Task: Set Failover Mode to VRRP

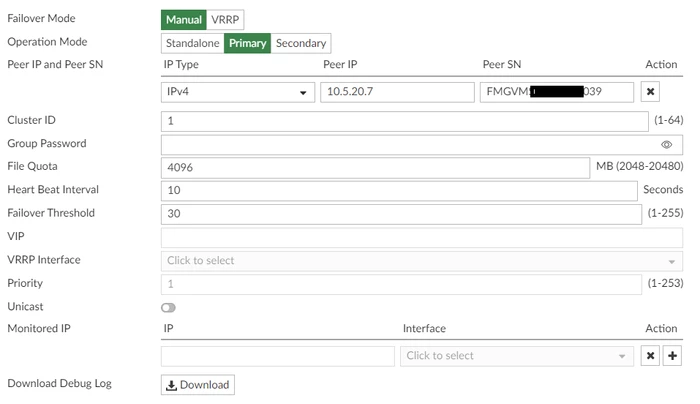Action: 225,20
